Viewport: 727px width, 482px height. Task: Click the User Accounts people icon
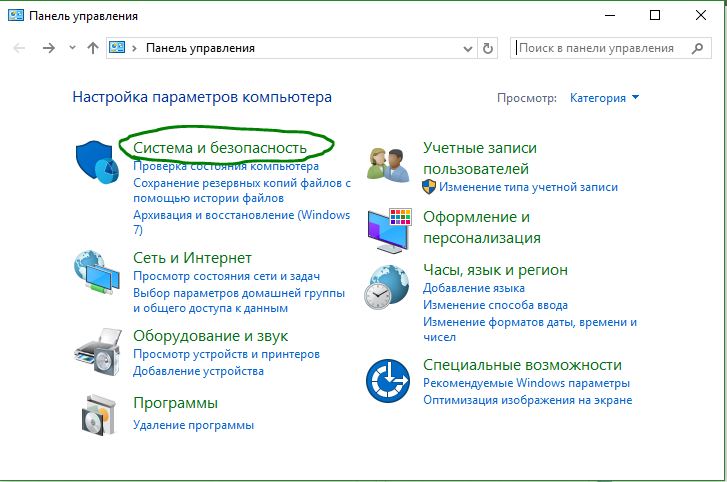tap(388, 165)
